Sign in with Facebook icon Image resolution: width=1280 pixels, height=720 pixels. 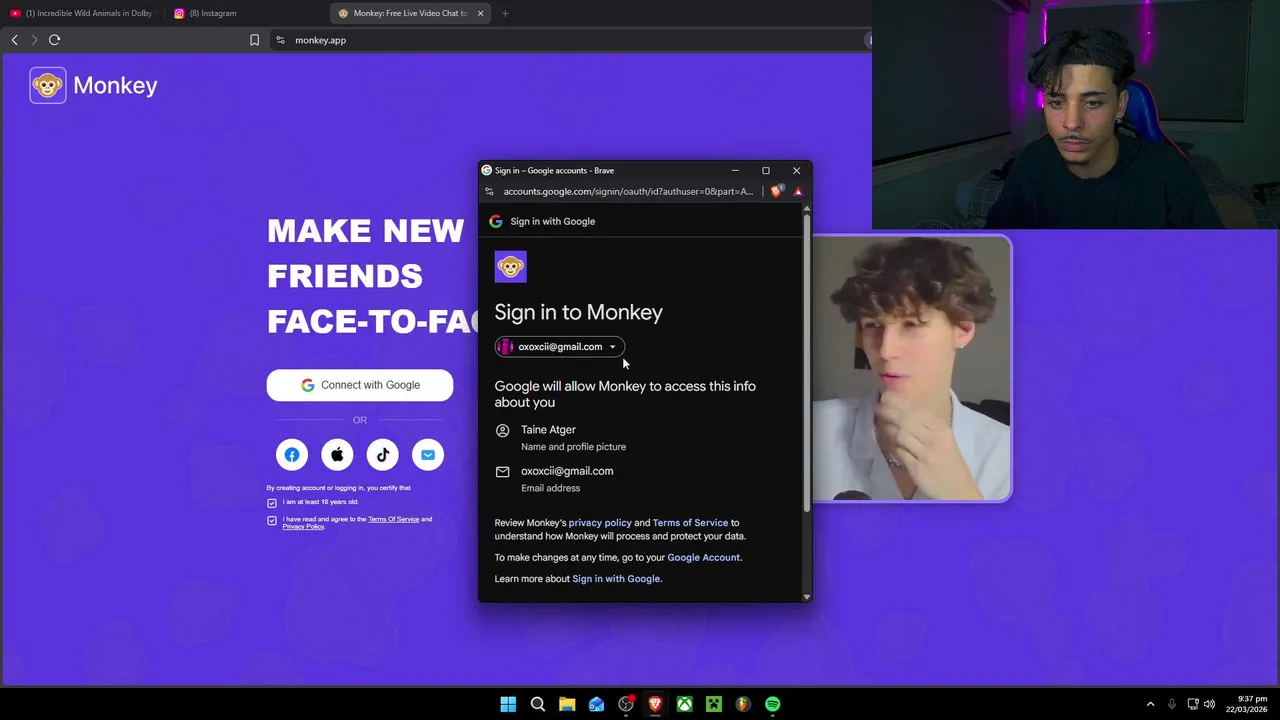[x=292, y=455]
